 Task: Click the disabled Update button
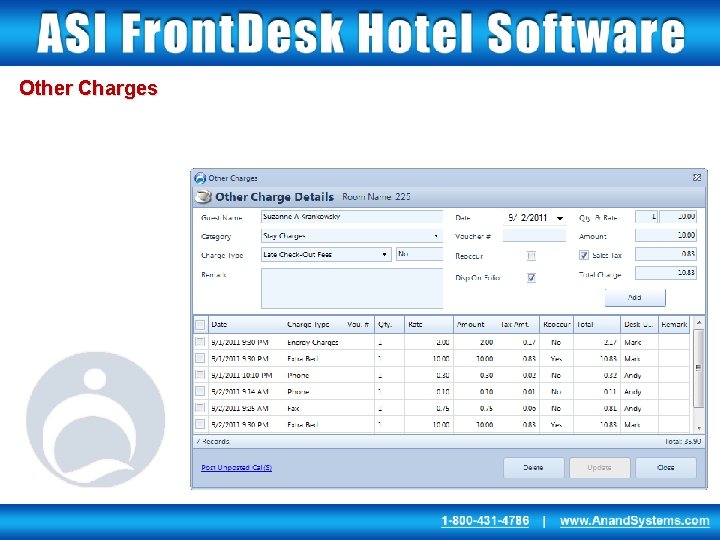(599, 468)
